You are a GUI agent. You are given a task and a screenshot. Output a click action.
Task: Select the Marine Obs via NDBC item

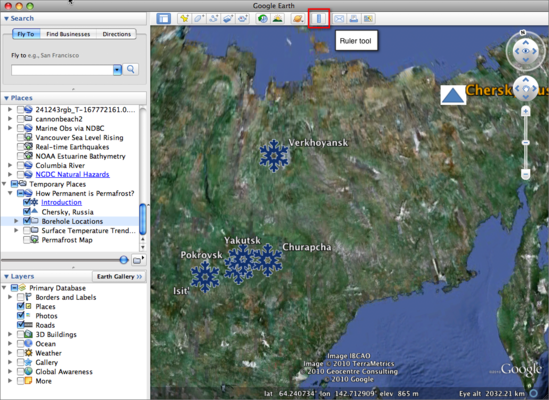click(70, 128)
